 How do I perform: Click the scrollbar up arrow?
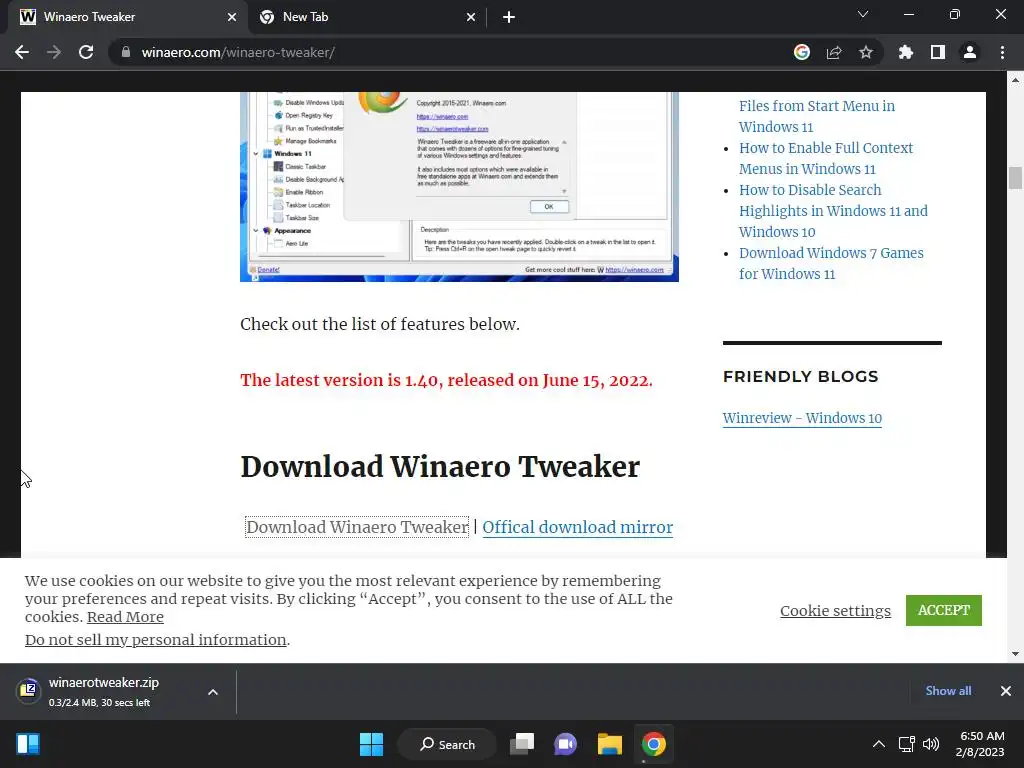pyautogui.click(x=1015, y=80)
